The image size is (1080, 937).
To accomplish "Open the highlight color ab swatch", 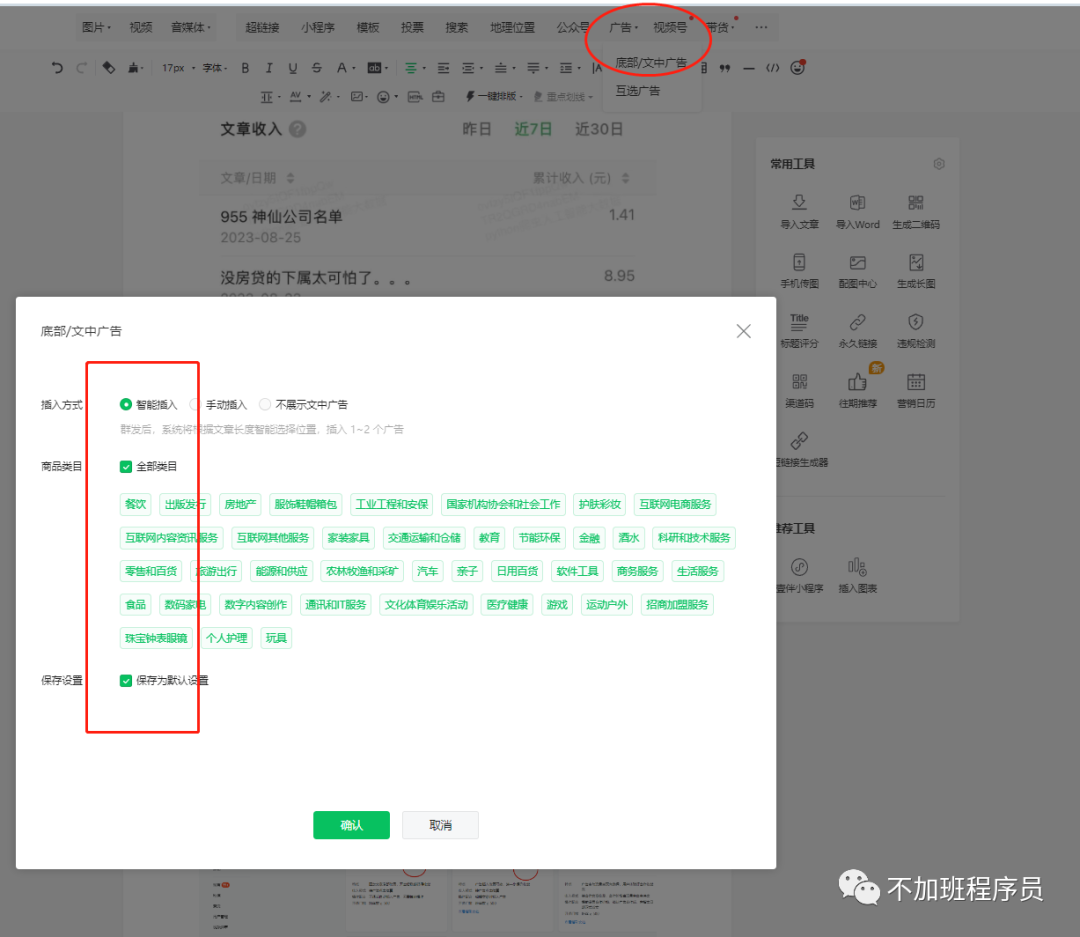I will coord(377,68).
